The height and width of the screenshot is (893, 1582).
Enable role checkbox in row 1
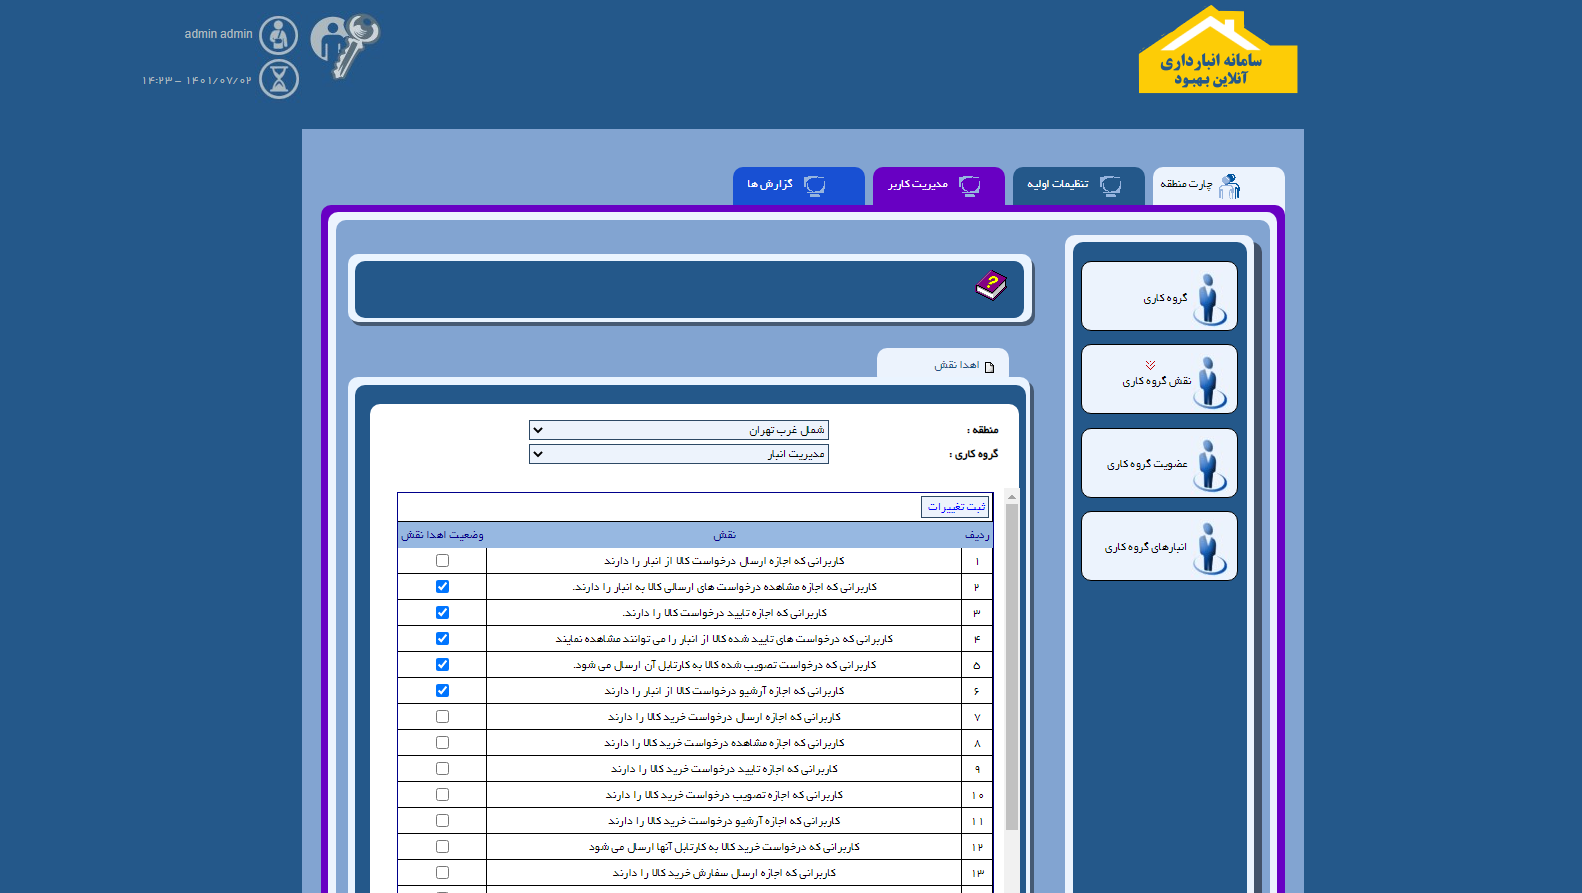[x=442, y=561]
